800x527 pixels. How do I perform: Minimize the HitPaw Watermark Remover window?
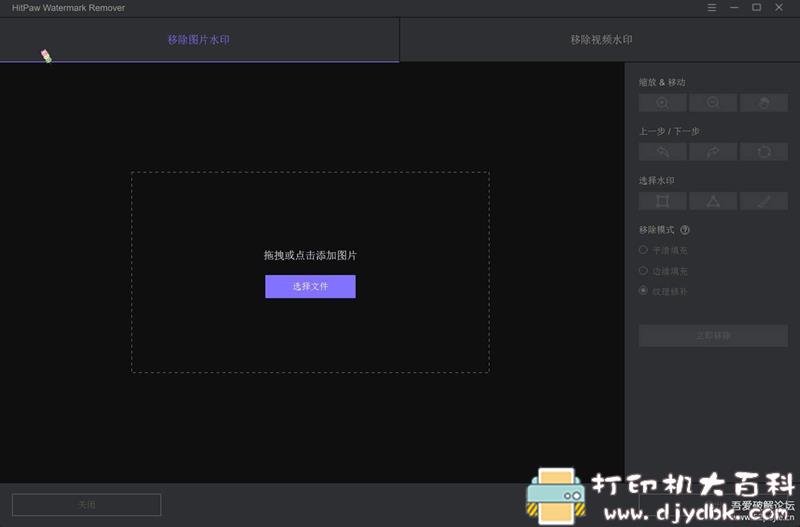(734, 8)
